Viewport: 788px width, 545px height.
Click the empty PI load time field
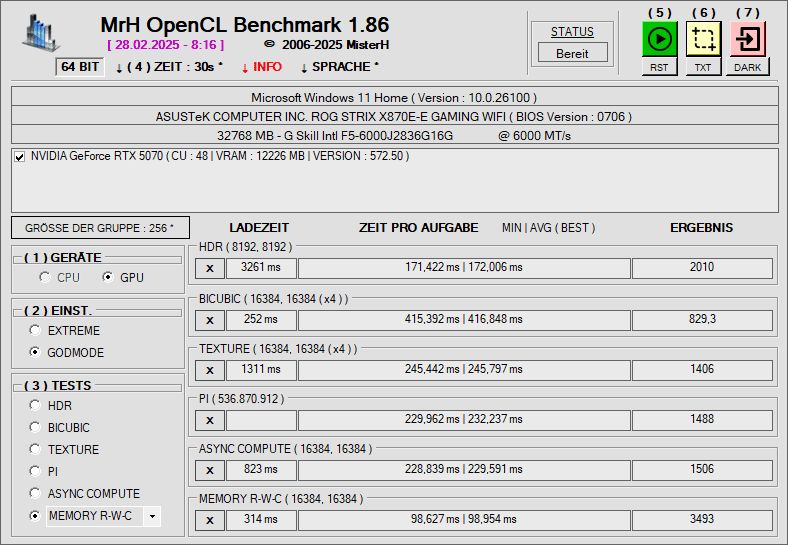(x=261, y=420)
